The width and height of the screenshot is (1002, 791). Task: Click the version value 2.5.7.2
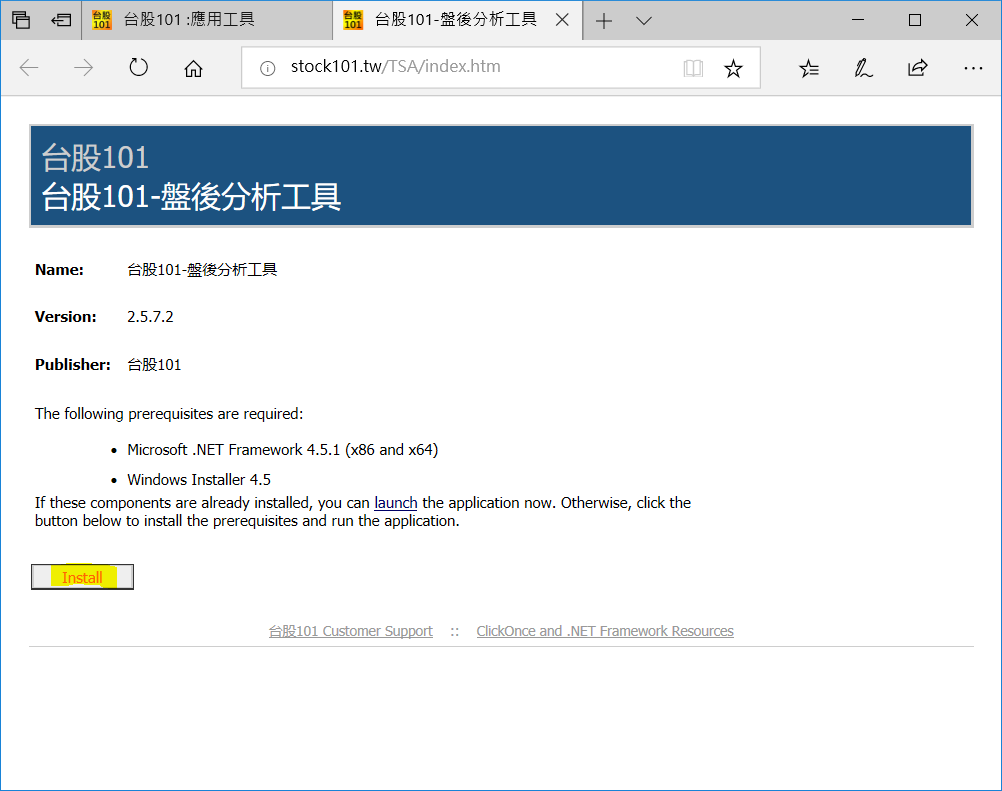150,317
